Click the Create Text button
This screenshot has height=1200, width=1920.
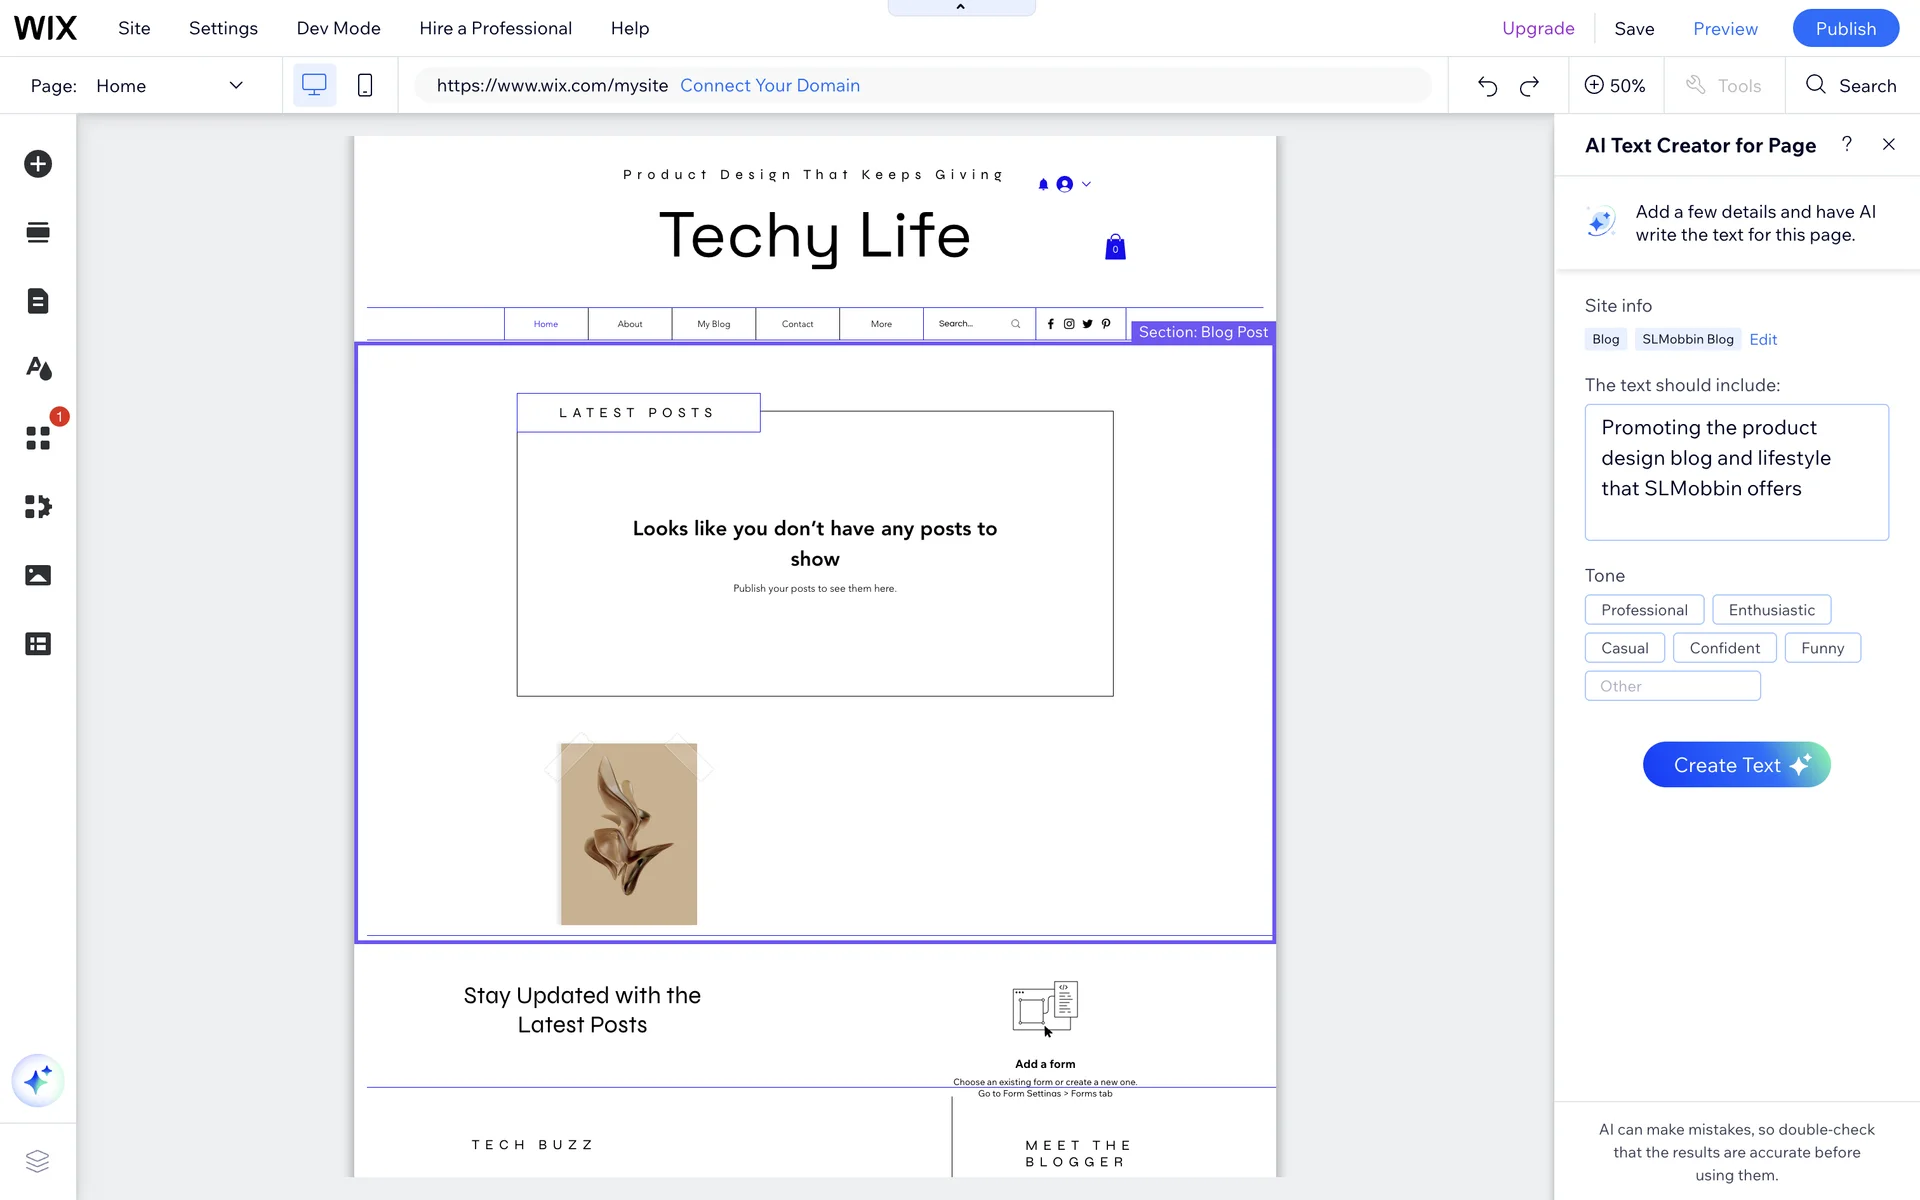[x=1736, y=765]
